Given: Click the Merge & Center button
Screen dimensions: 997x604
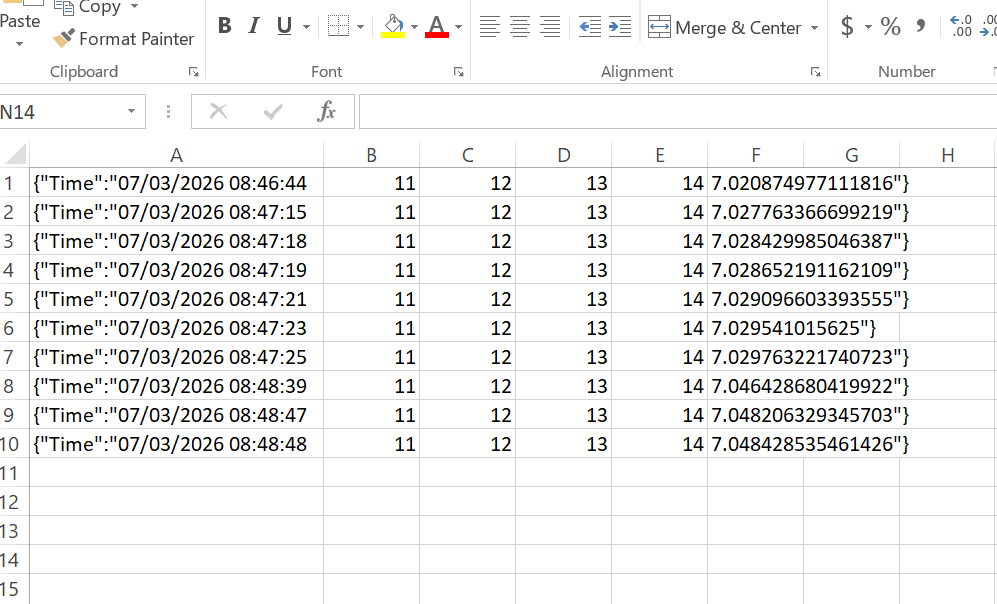Looking at the screenshot, I should [x=725, y=28].
